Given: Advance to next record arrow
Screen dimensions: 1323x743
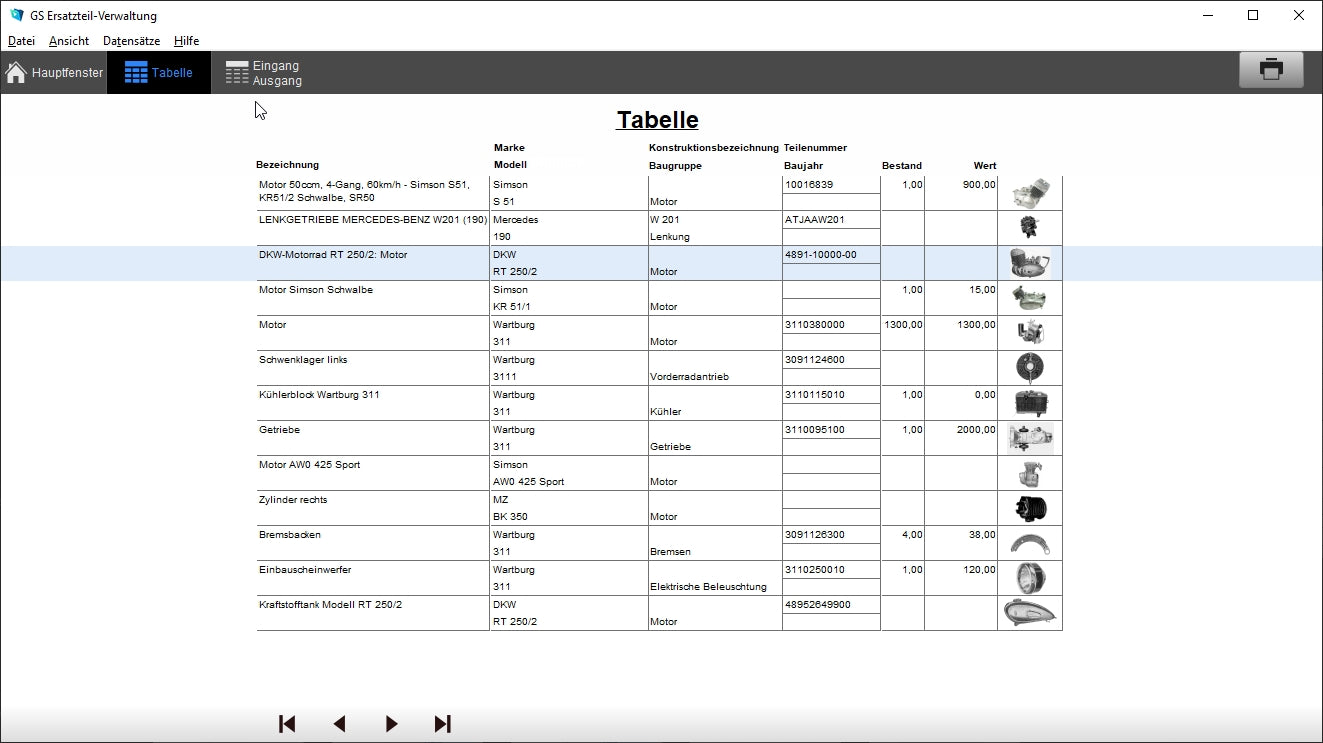Looking at the screenshot, I should click(391, 724).
